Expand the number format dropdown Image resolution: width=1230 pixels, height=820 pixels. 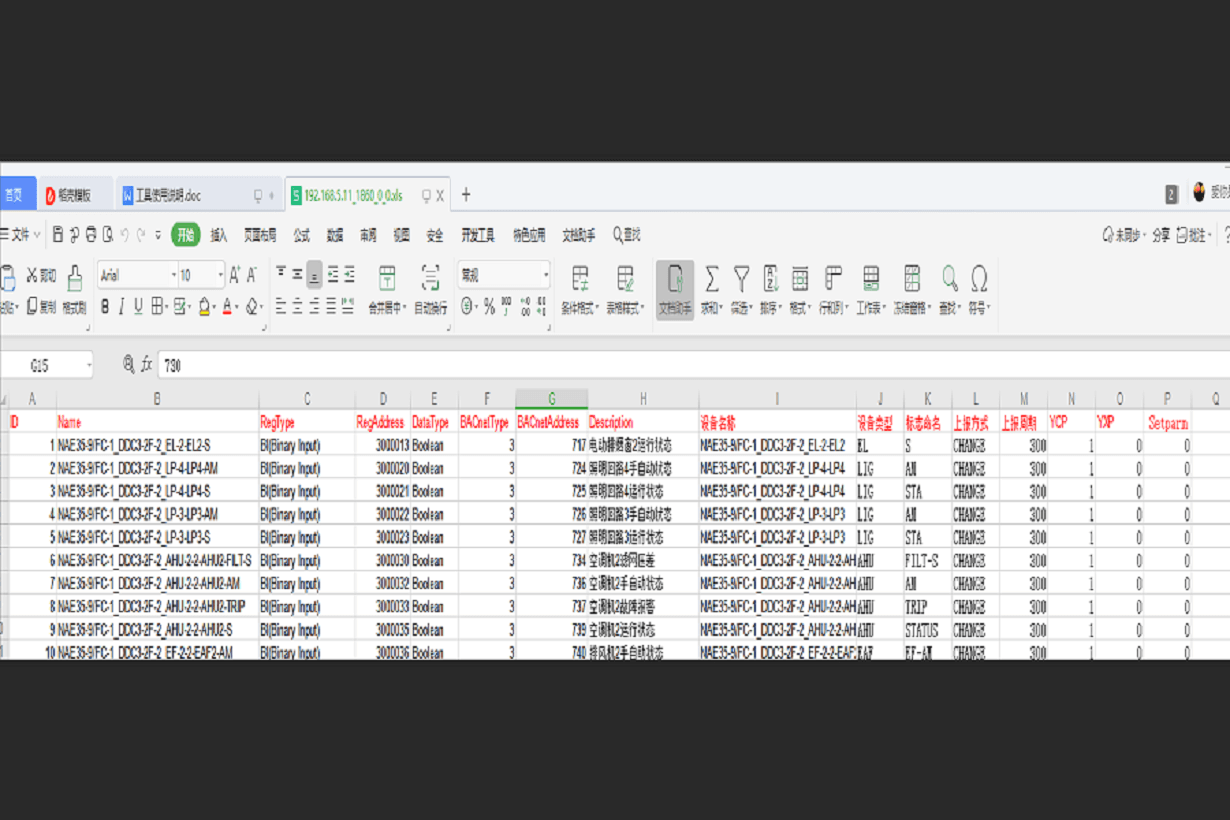[545, 275]
